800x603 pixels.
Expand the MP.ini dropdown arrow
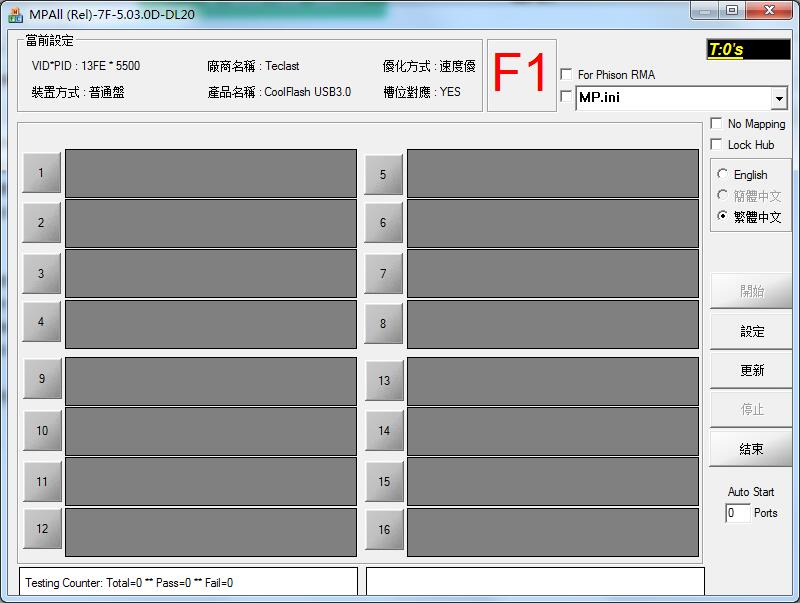point(779,98)
